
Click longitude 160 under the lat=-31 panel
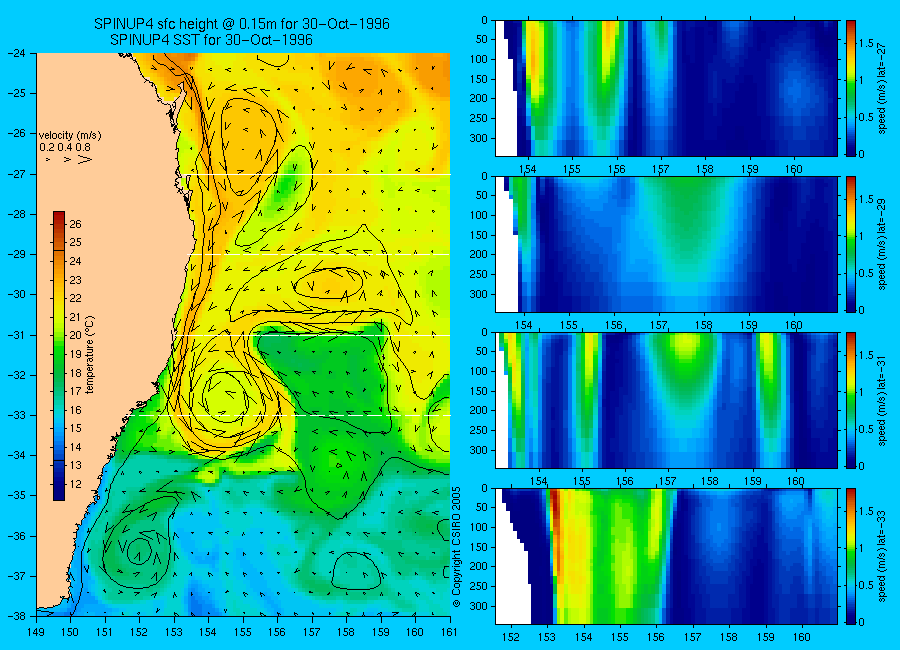click(796, 481)
